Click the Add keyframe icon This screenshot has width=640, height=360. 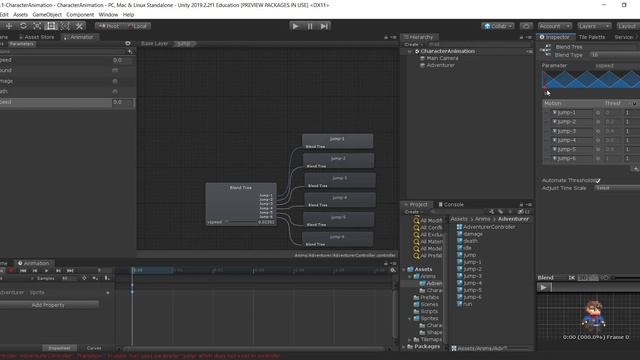coord(95,278)
